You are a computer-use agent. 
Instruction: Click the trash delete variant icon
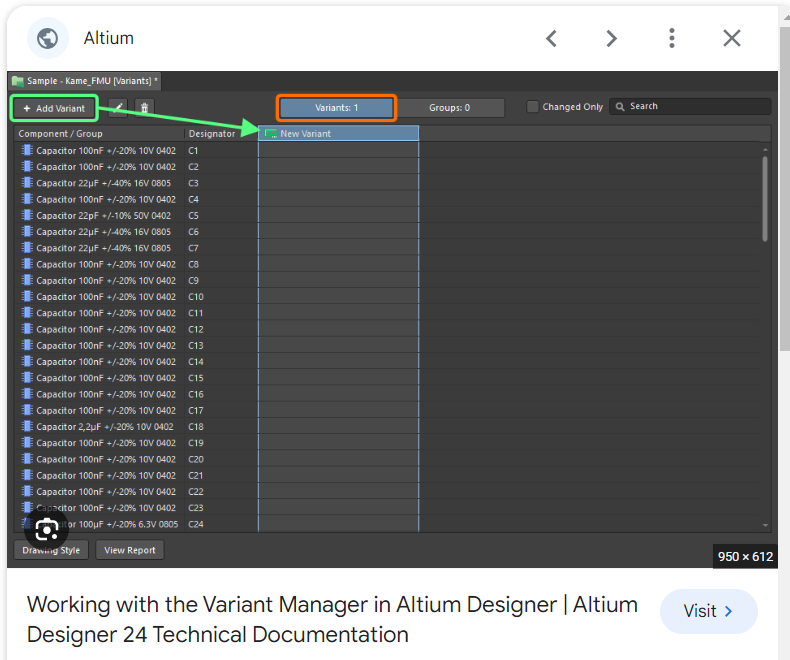(x=145, y=108)
